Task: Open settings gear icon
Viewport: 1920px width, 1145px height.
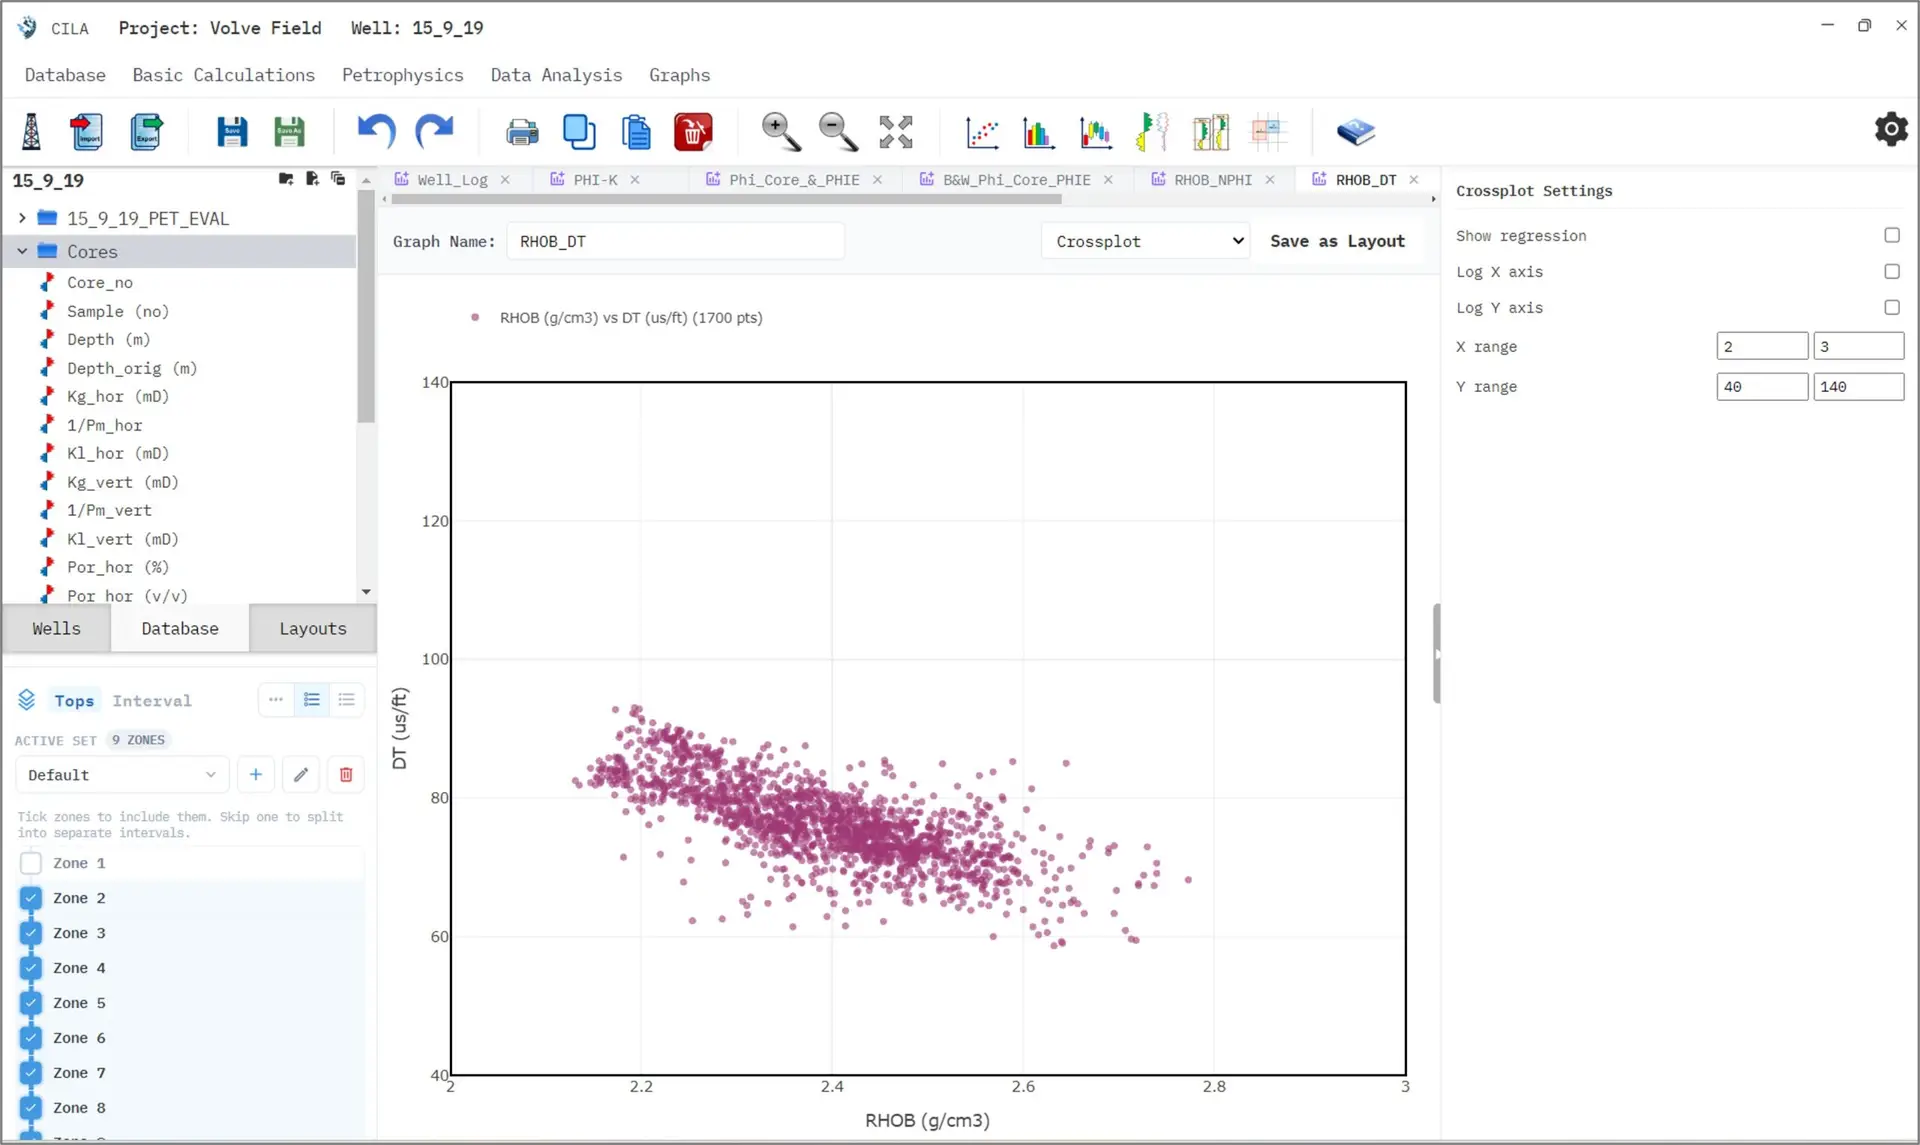Action: click(1890, 129)
